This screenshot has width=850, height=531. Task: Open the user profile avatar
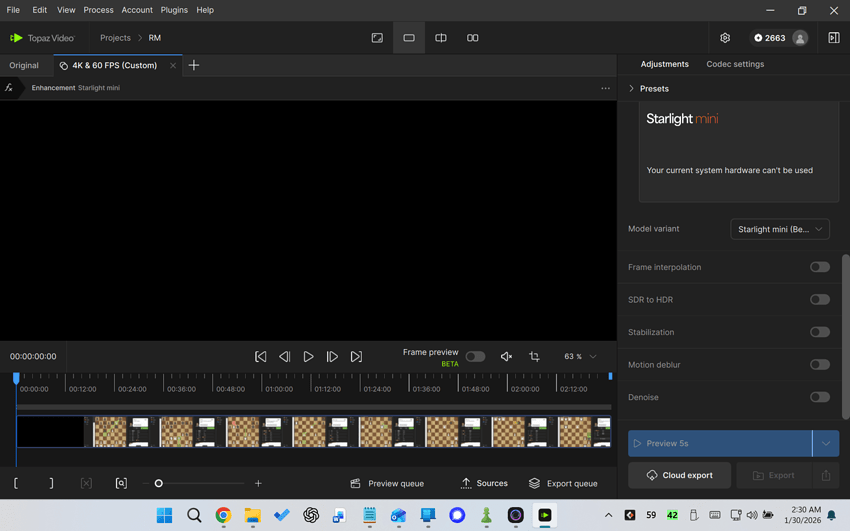click(x=800, y=38)
